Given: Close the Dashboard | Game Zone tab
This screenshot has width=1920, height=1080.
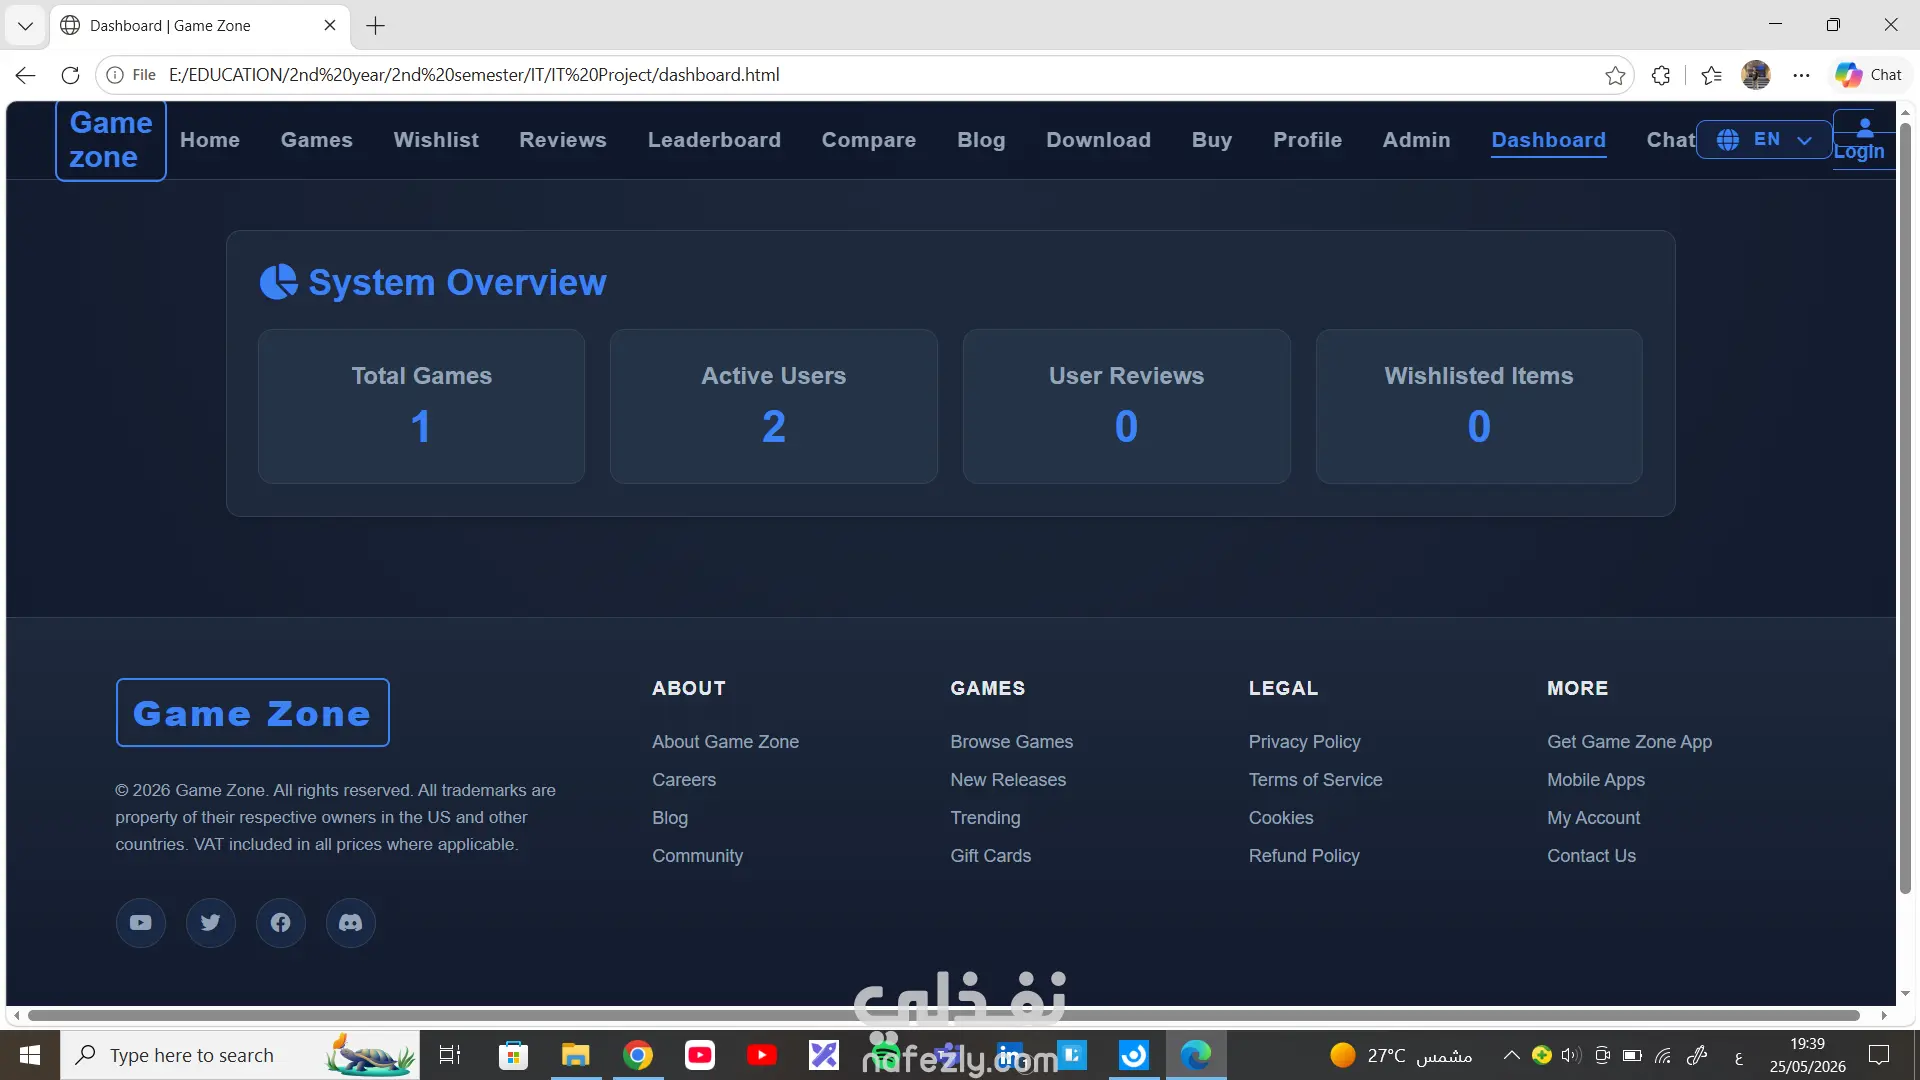Looking at the screenshot, I should tap(330, 25).
